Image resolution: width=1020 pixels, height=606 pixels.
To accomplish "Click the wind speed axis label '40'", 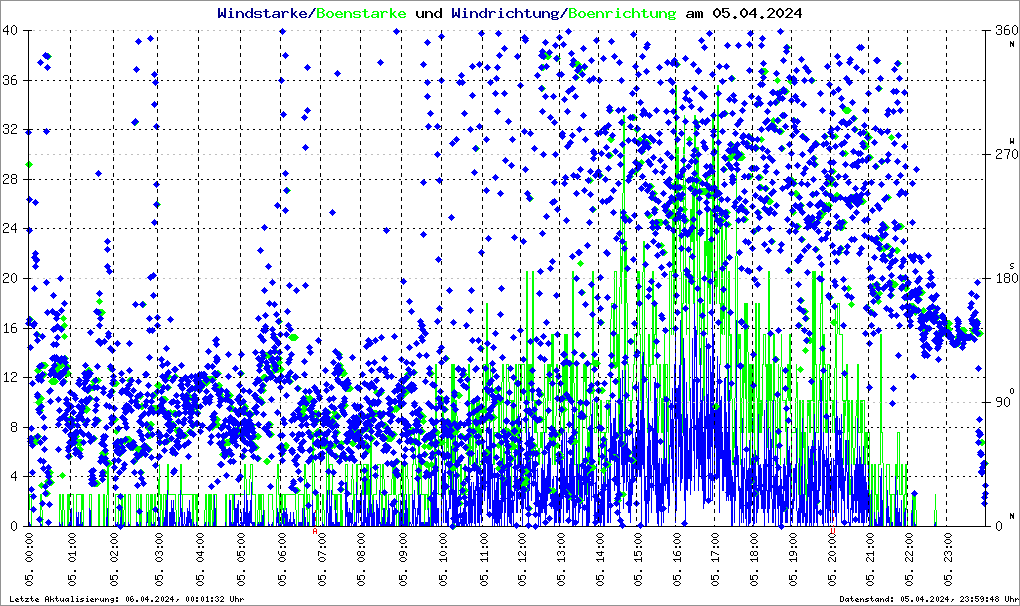I will tap(10, 31).
